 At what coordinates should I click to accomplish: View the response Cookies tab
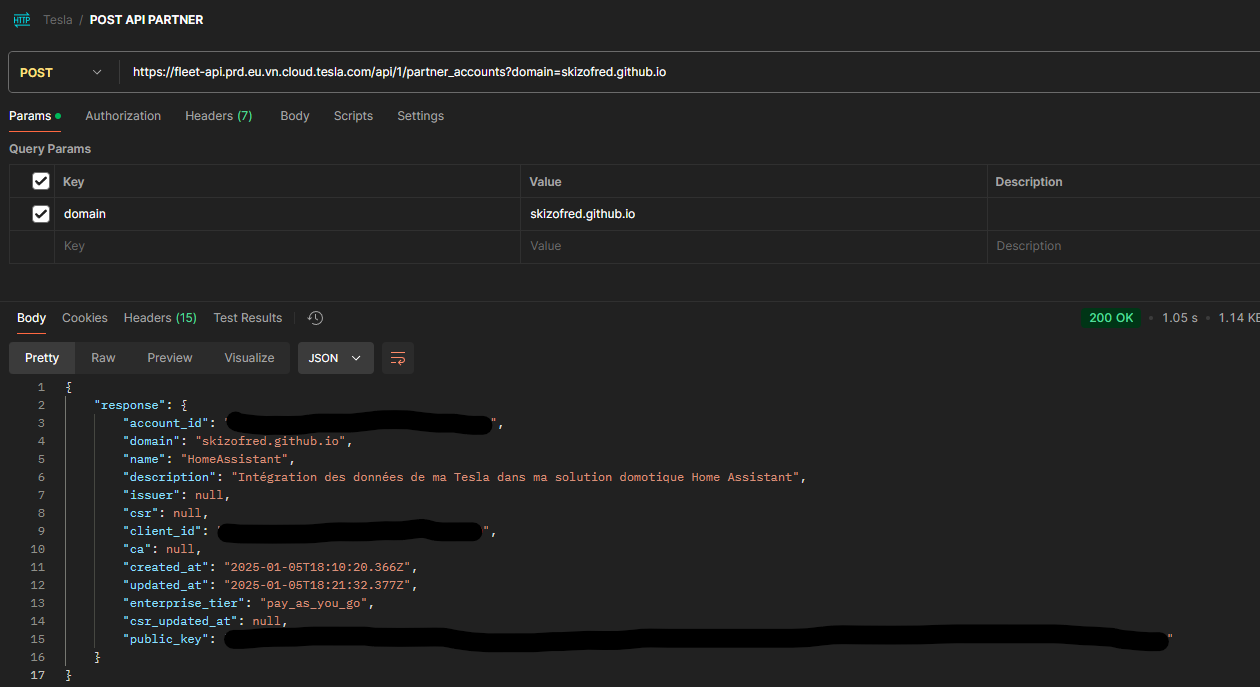click(85, 318)
